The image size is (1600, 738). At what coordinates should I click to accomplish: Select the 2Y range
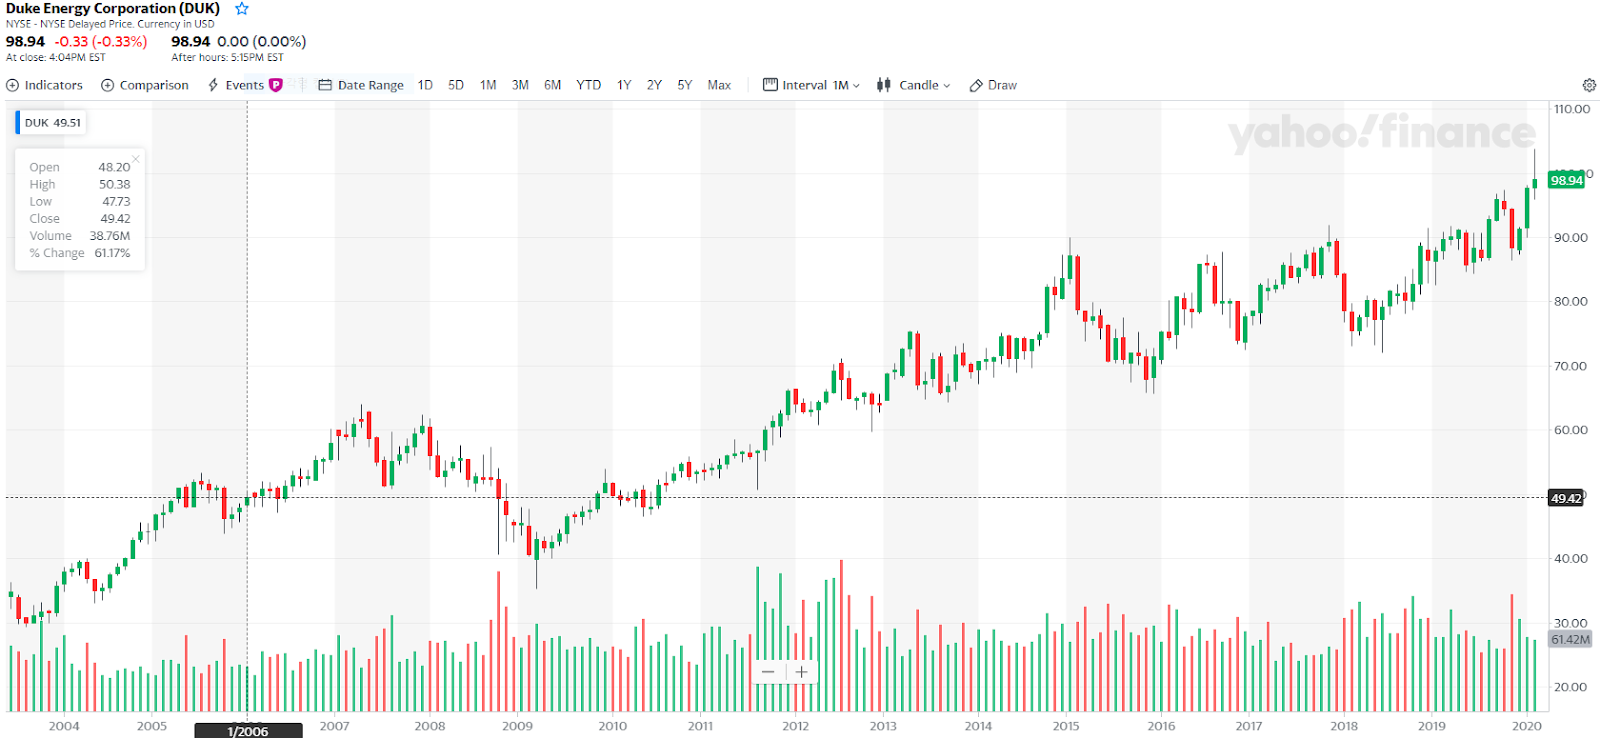point(654,85)
